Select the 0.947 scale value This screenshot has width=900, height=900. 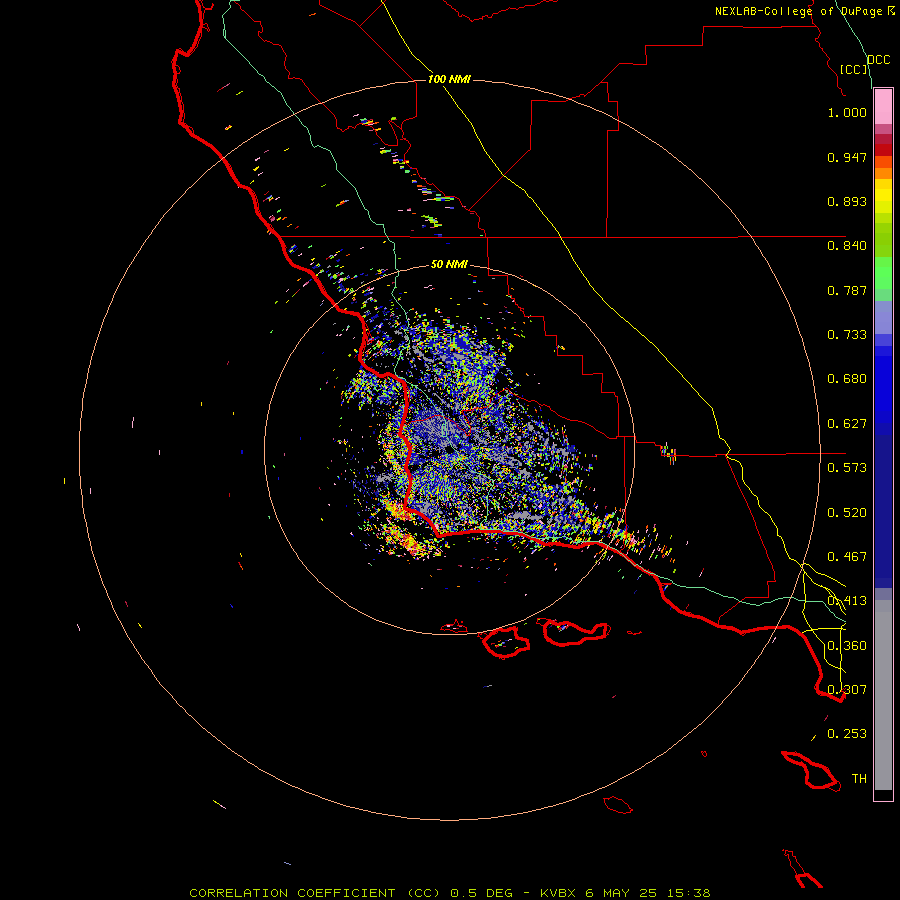click(x=847, y=157)
